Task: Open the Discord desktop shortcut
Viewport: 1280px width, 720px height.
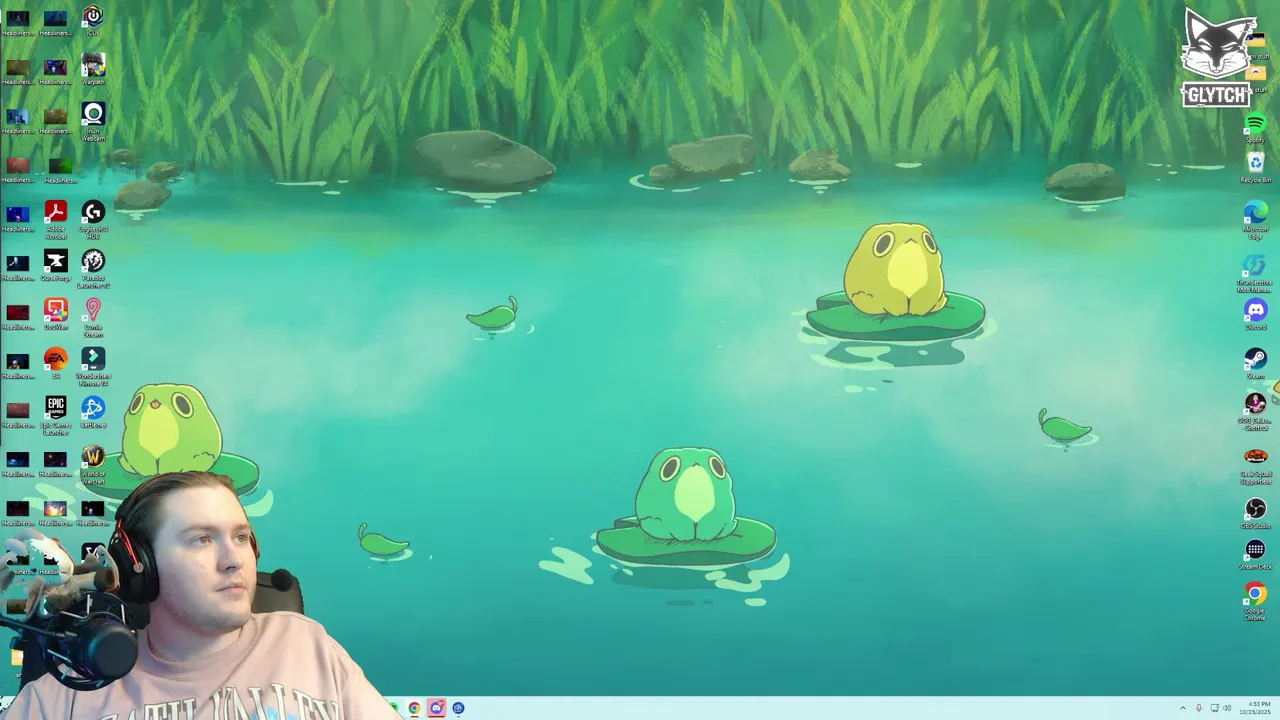Action: tap(1255, 314)
